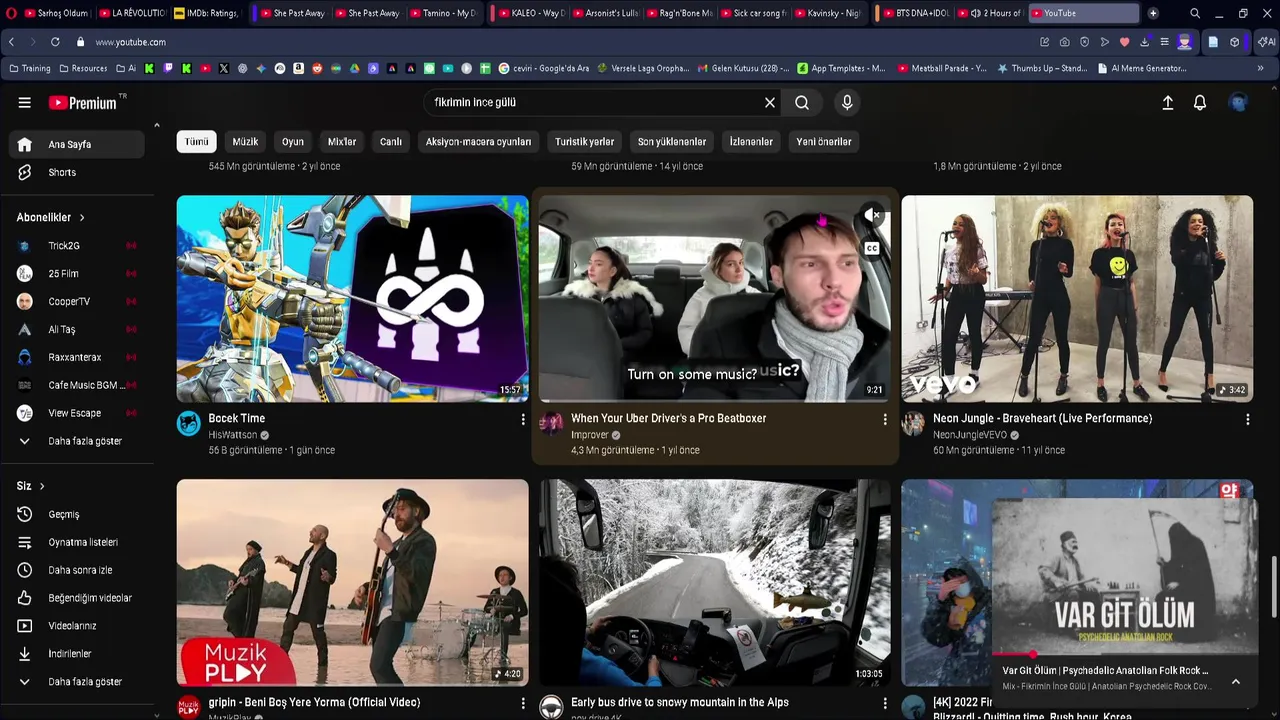This screenshot has width=1280, height=720.
Task: Open options for Uber Driver Beatboxer video
Action: coord(885,420)
